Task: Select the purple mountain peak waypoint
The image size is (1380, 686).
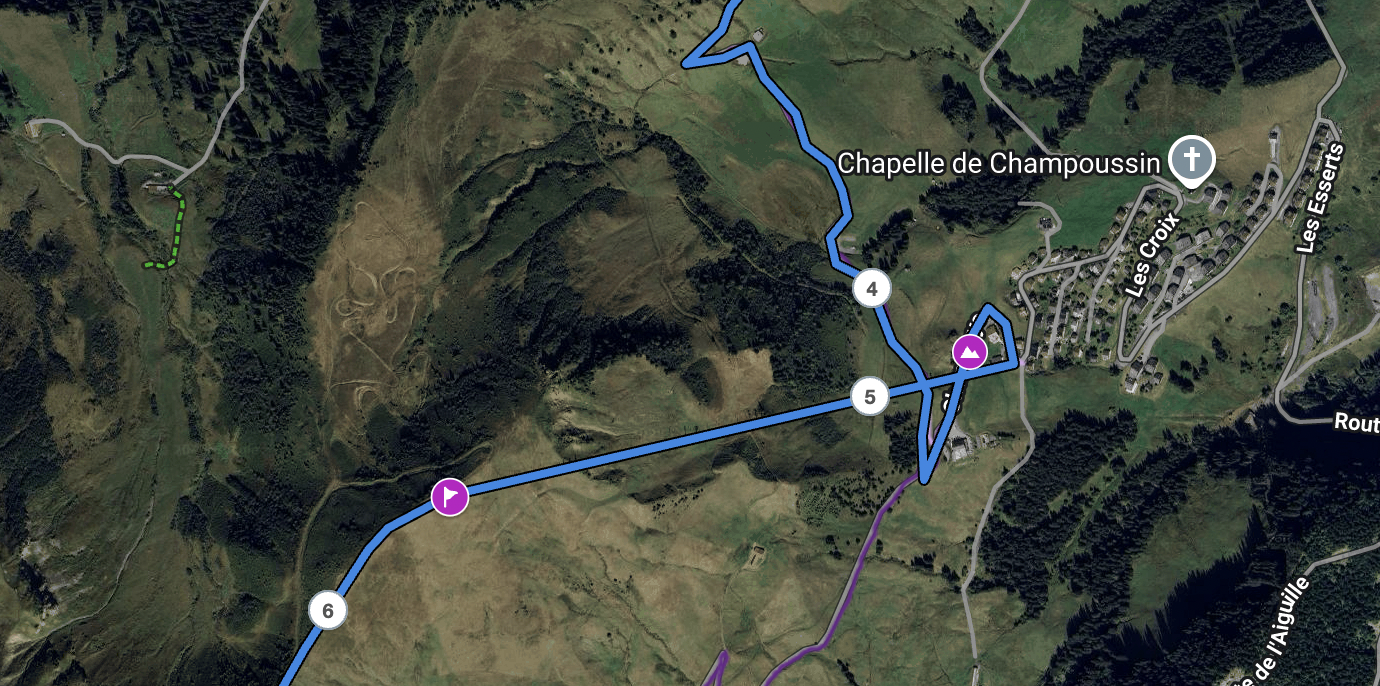Action: [968, 352]
